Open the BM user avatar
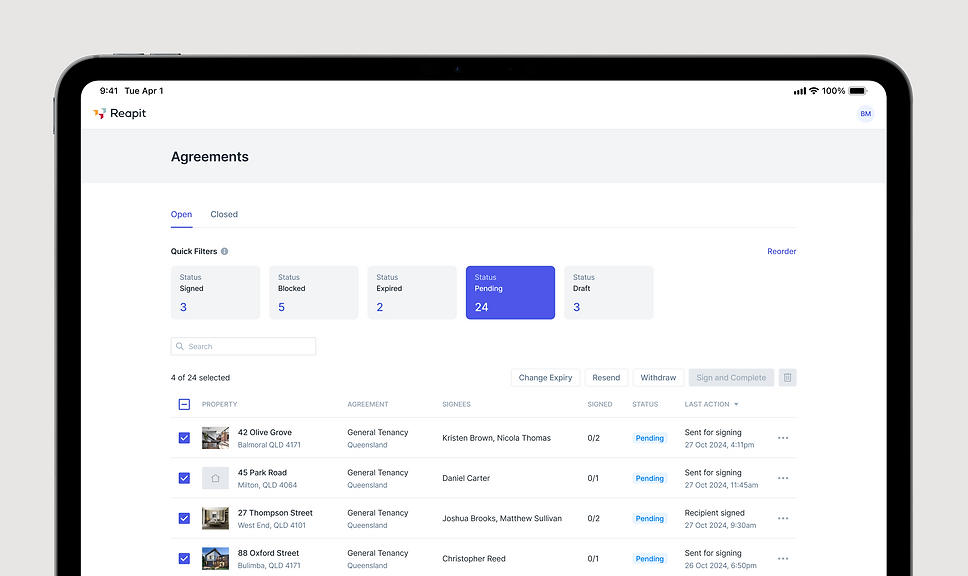This screenshot has width=968, height=576. [866, 114]
